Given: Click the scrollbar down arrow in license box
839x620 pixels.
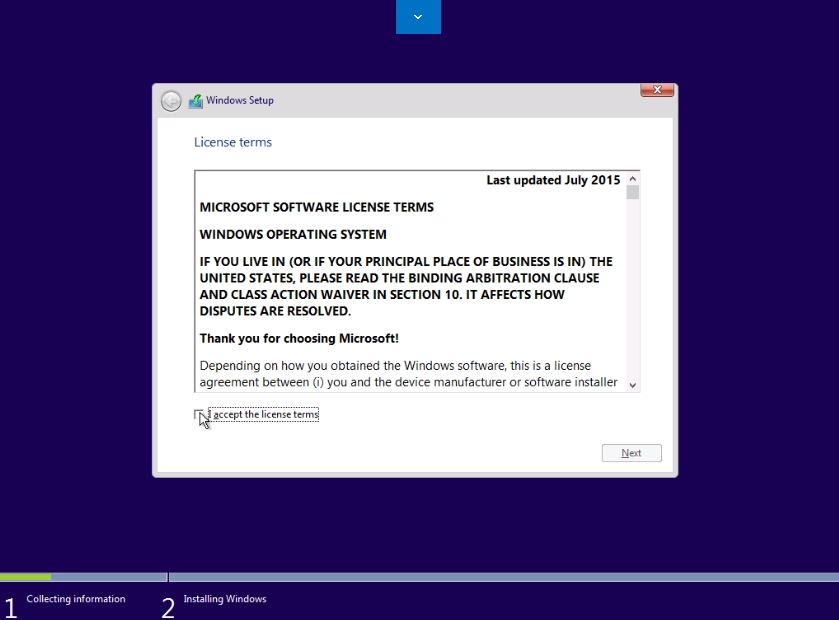Looking at the screenshot, I should click(x=633, y=384).
